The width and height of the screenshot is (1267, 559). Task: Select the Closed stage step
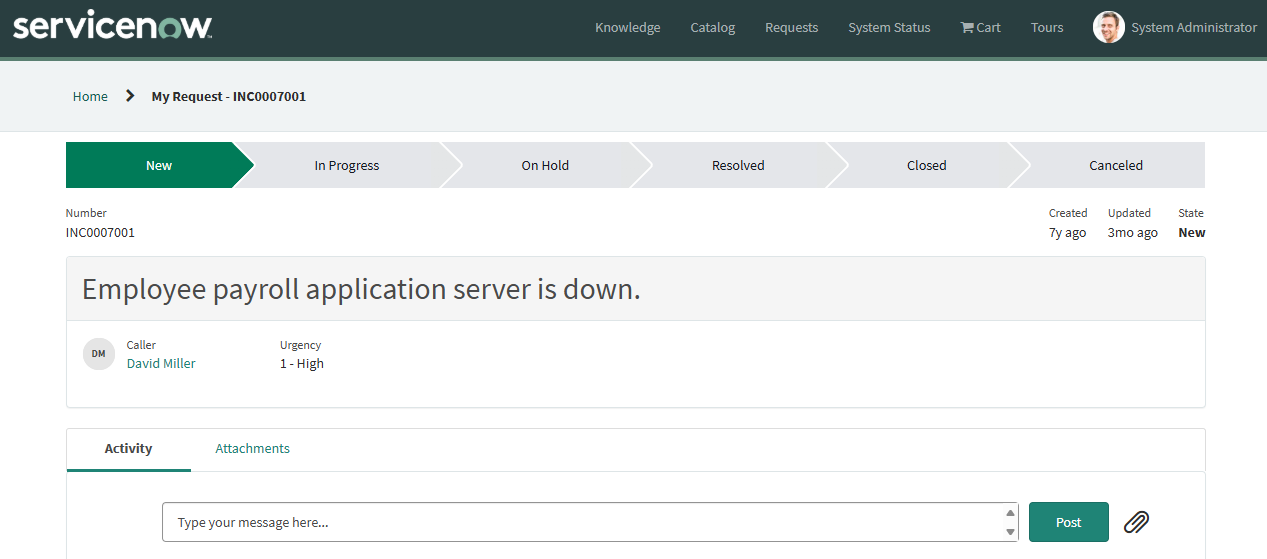[927, 165]
